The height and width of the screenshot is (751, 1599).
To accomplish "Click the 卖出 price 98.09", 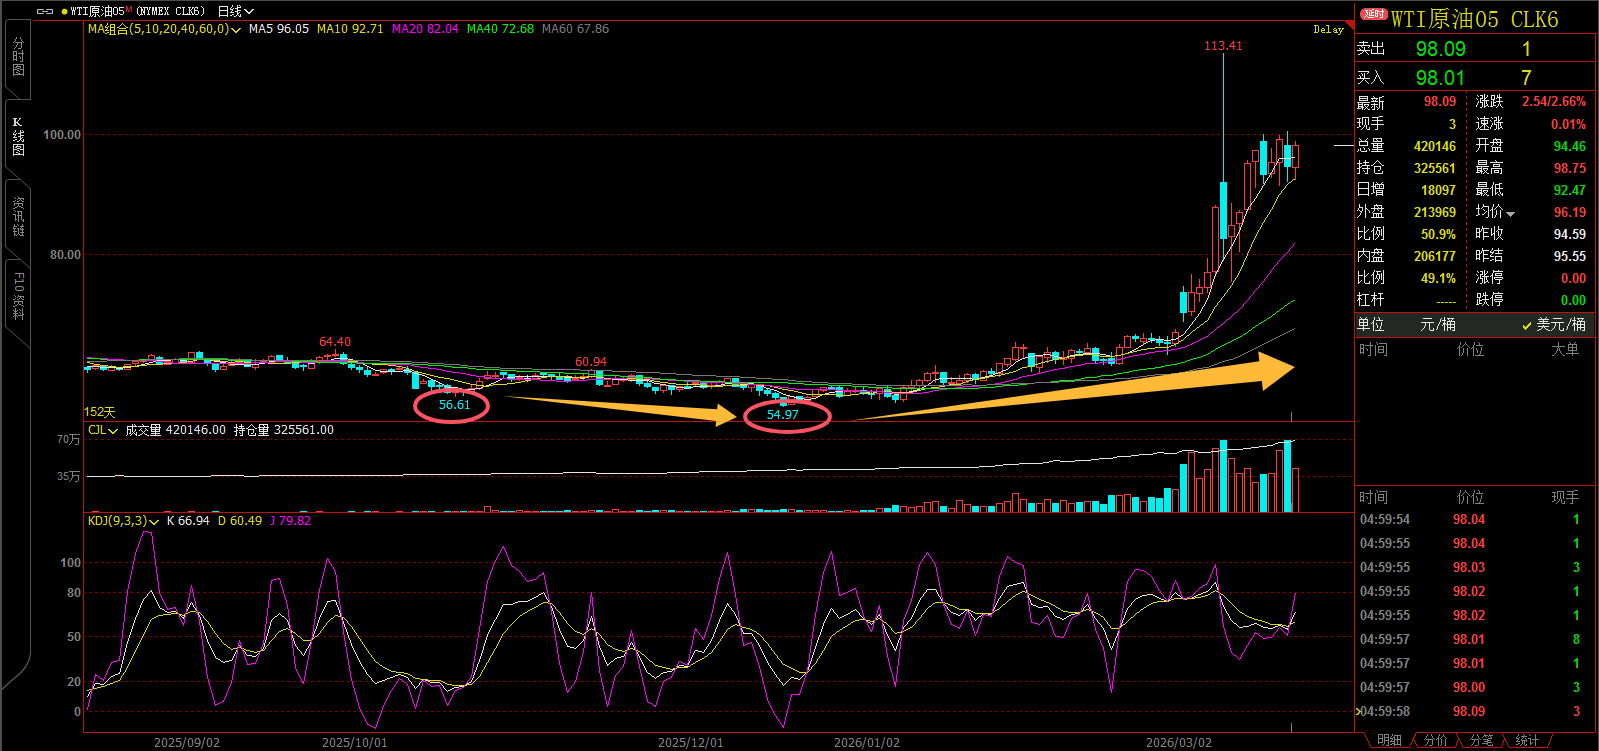I will coord(1440,49).
